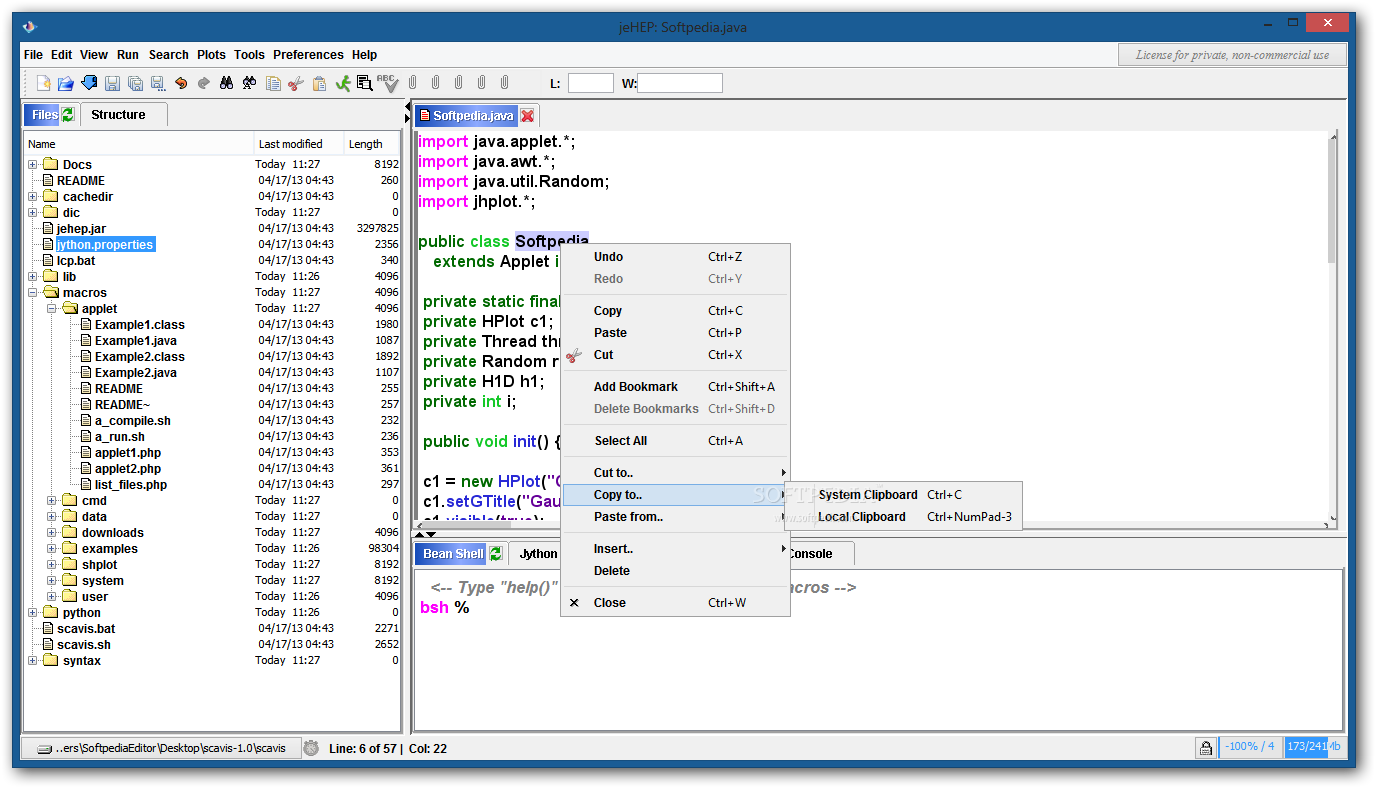Save the file using the floppy icon

pos(112,83)
